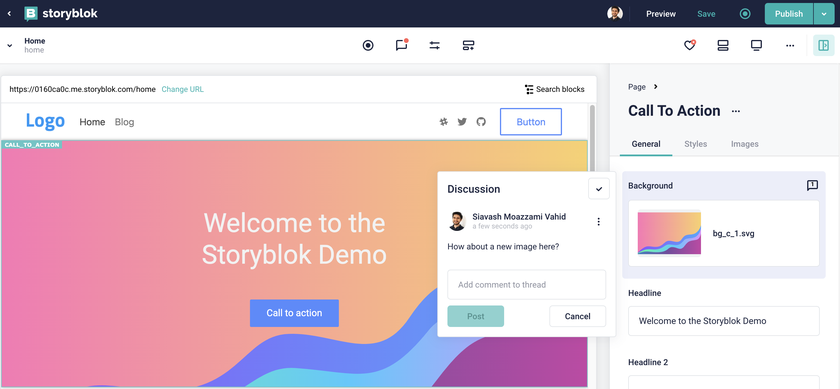Image resolution: width=840 pixels, height=389 pixels.
Task: Click the heart icon with notification dot
Action: click(690, 45)
